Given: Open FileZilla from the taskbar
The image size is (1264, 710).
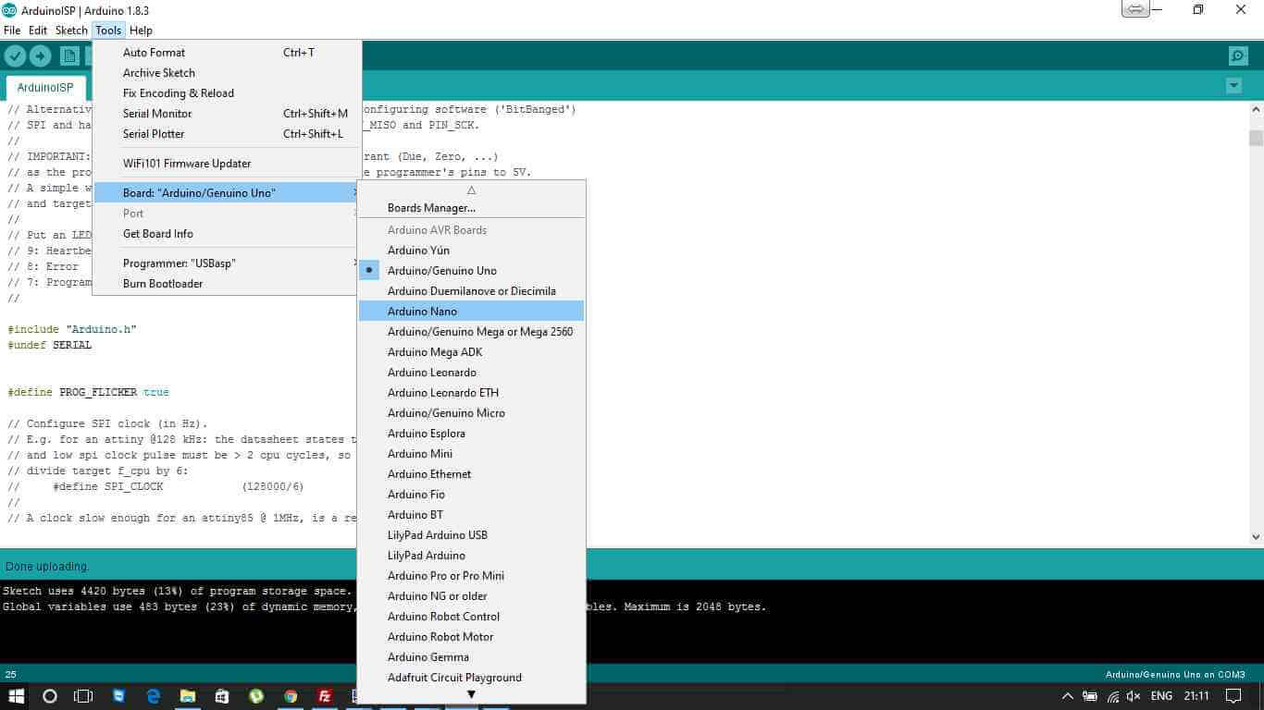Looking at the screenshot, I should [325, 696].
